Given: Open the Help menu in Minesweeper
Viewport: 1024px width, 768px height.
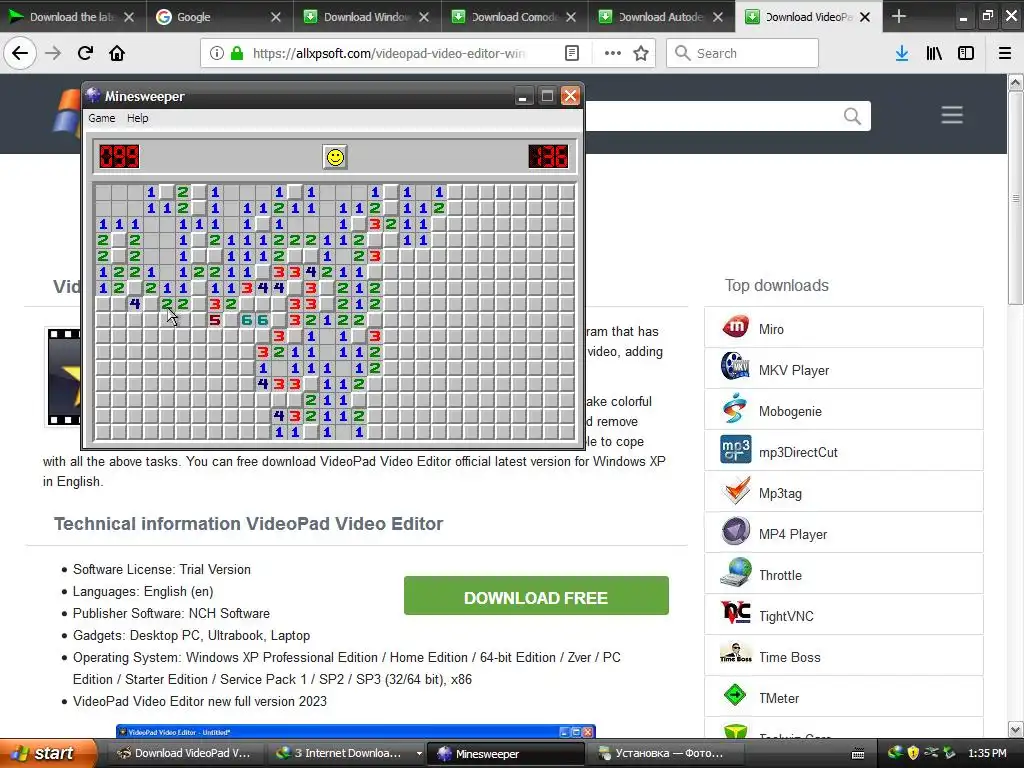Looking at the screenshot, I should (137, 118).
